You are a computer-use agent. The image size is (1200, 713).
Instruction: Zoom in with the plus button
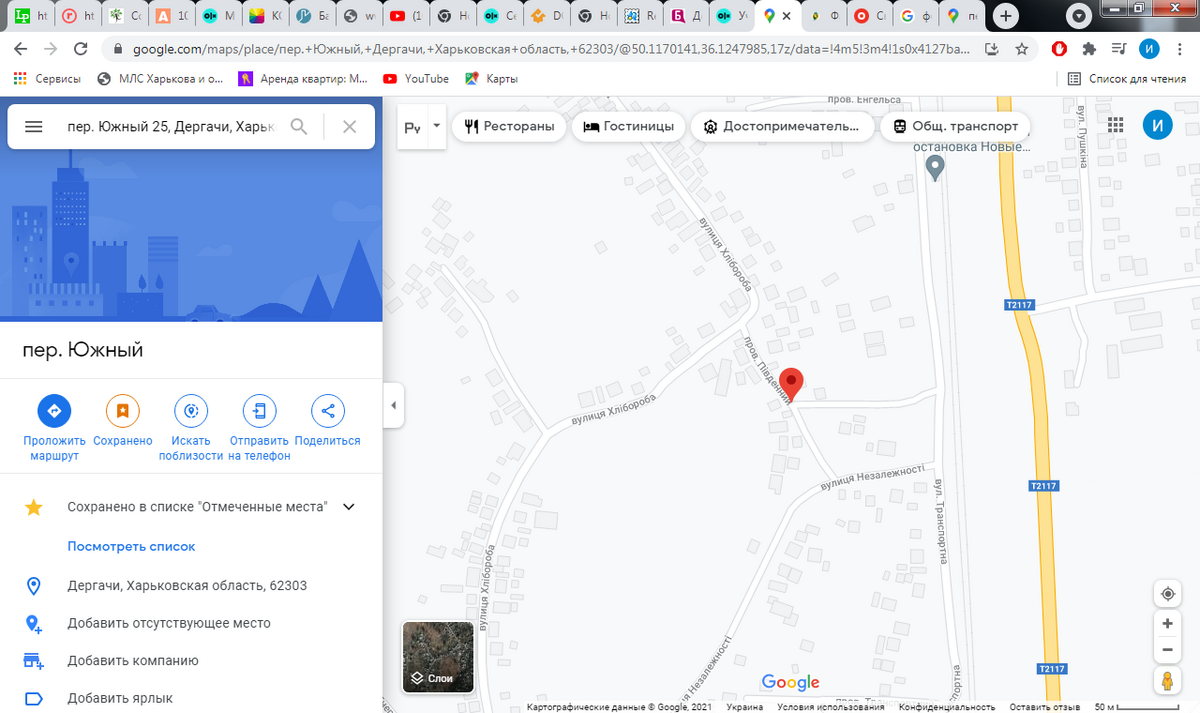coord(1167,623)
